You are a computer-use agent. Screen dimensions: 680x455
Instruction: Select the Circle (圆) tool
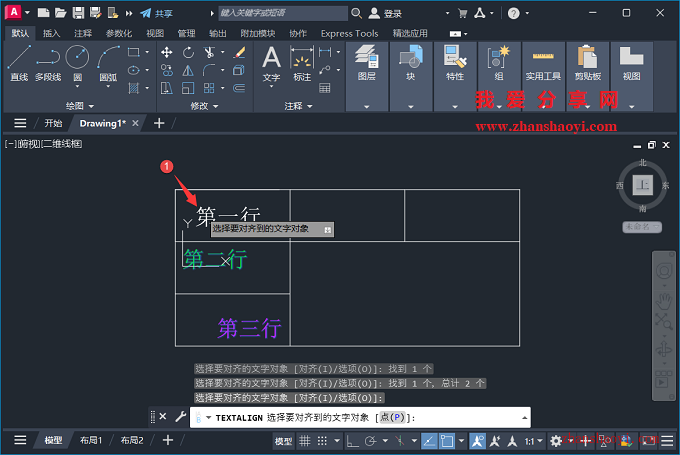[77, 57]
